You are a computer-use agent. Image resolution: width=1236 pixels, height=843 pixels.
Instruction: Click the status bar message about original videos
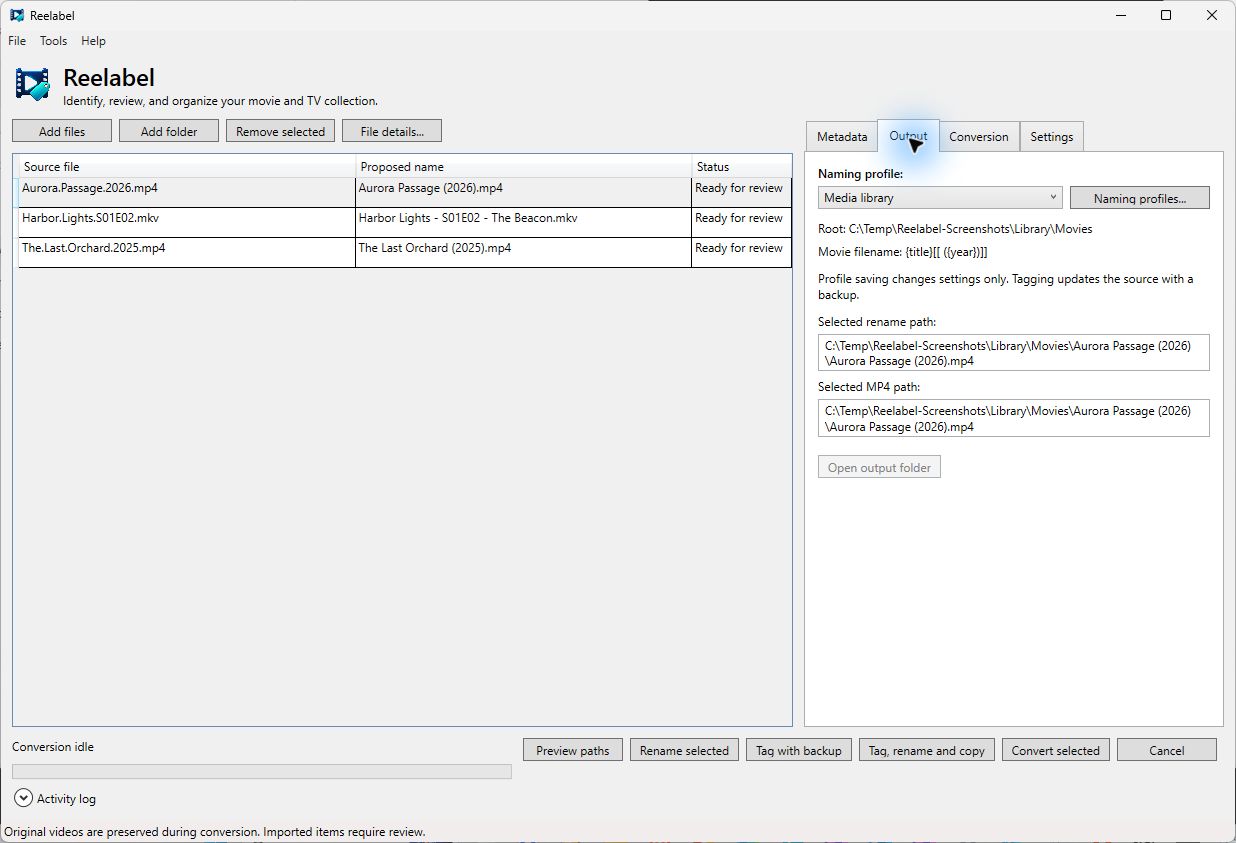tap(215, 832)
